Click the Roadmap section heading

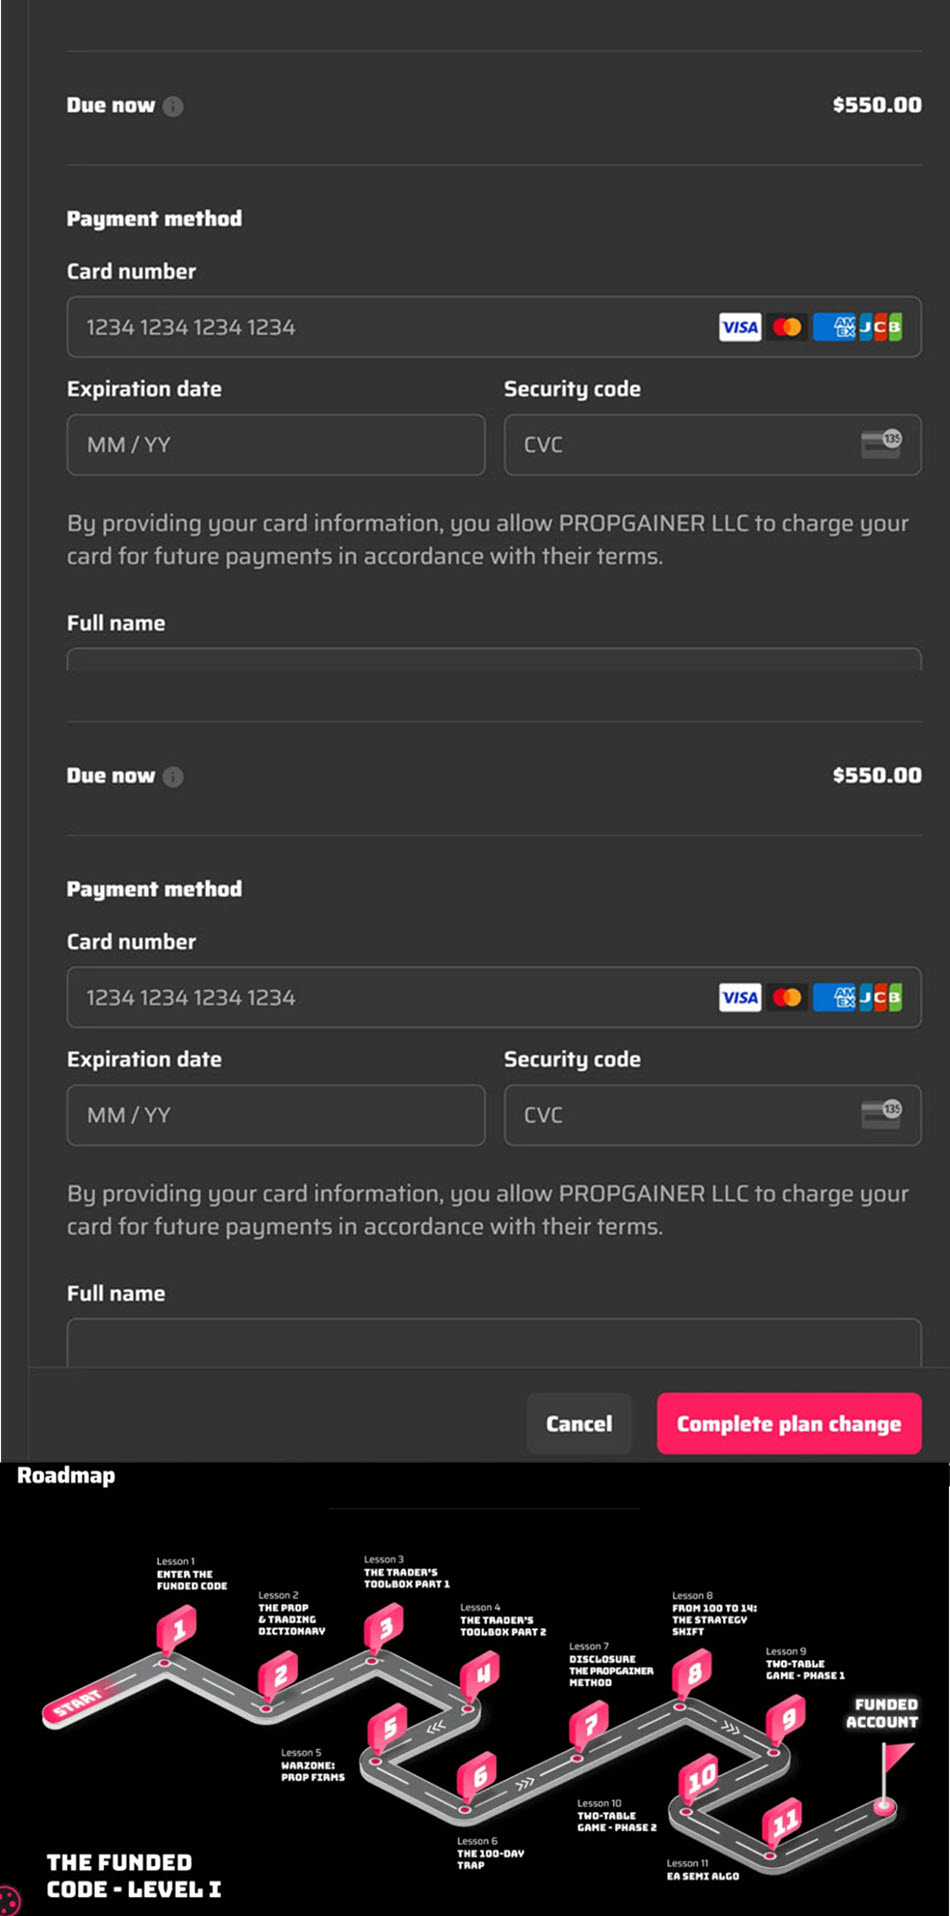(66, 1475)
